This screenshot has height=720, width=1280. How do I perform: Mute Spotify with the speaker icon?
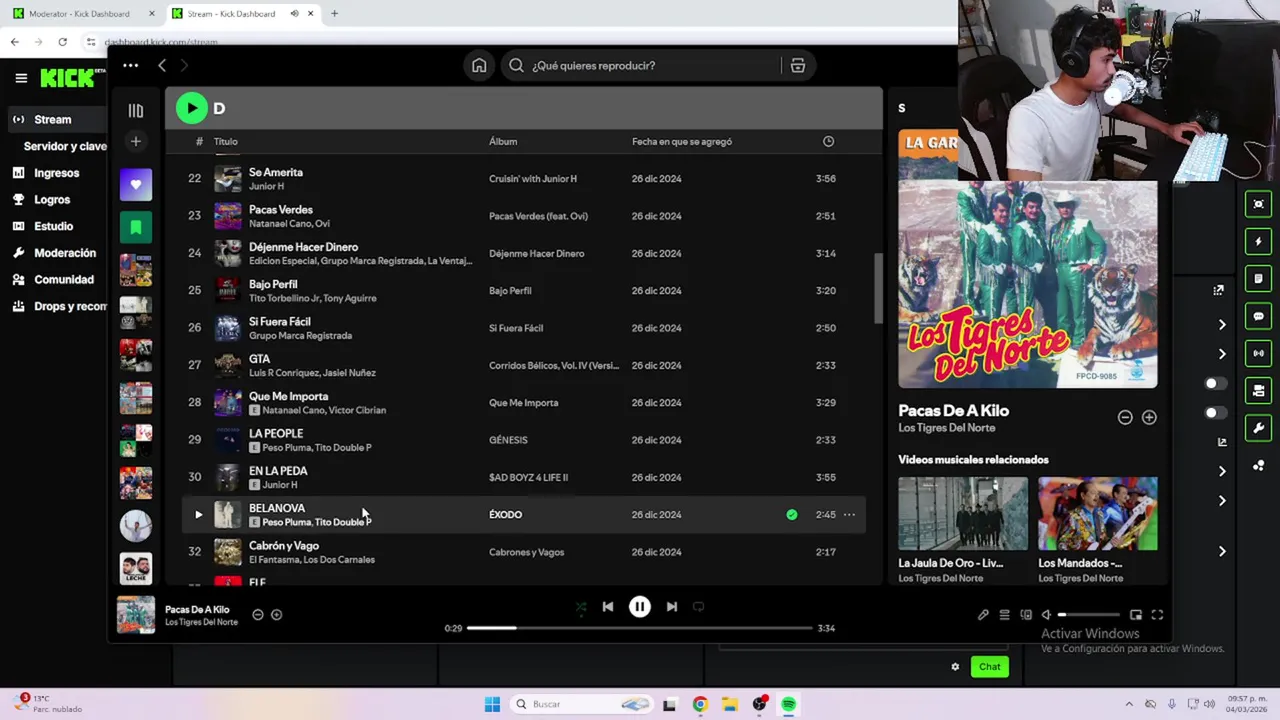pos(1046,615)
